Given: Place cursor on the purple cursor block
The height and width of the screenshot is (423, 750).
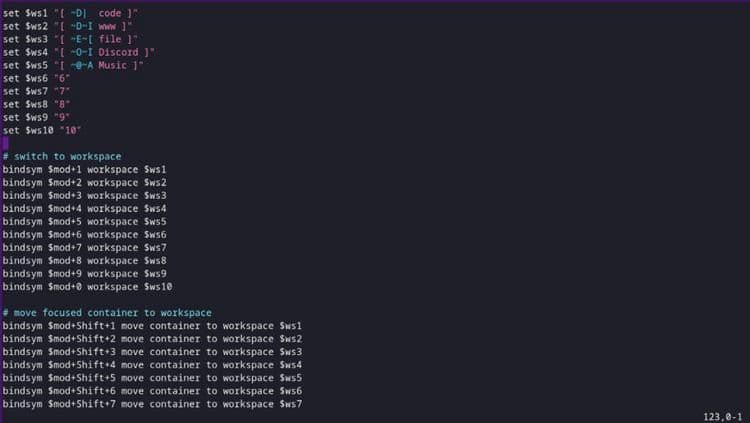Looking at the screenshot, I should (5, 143).
